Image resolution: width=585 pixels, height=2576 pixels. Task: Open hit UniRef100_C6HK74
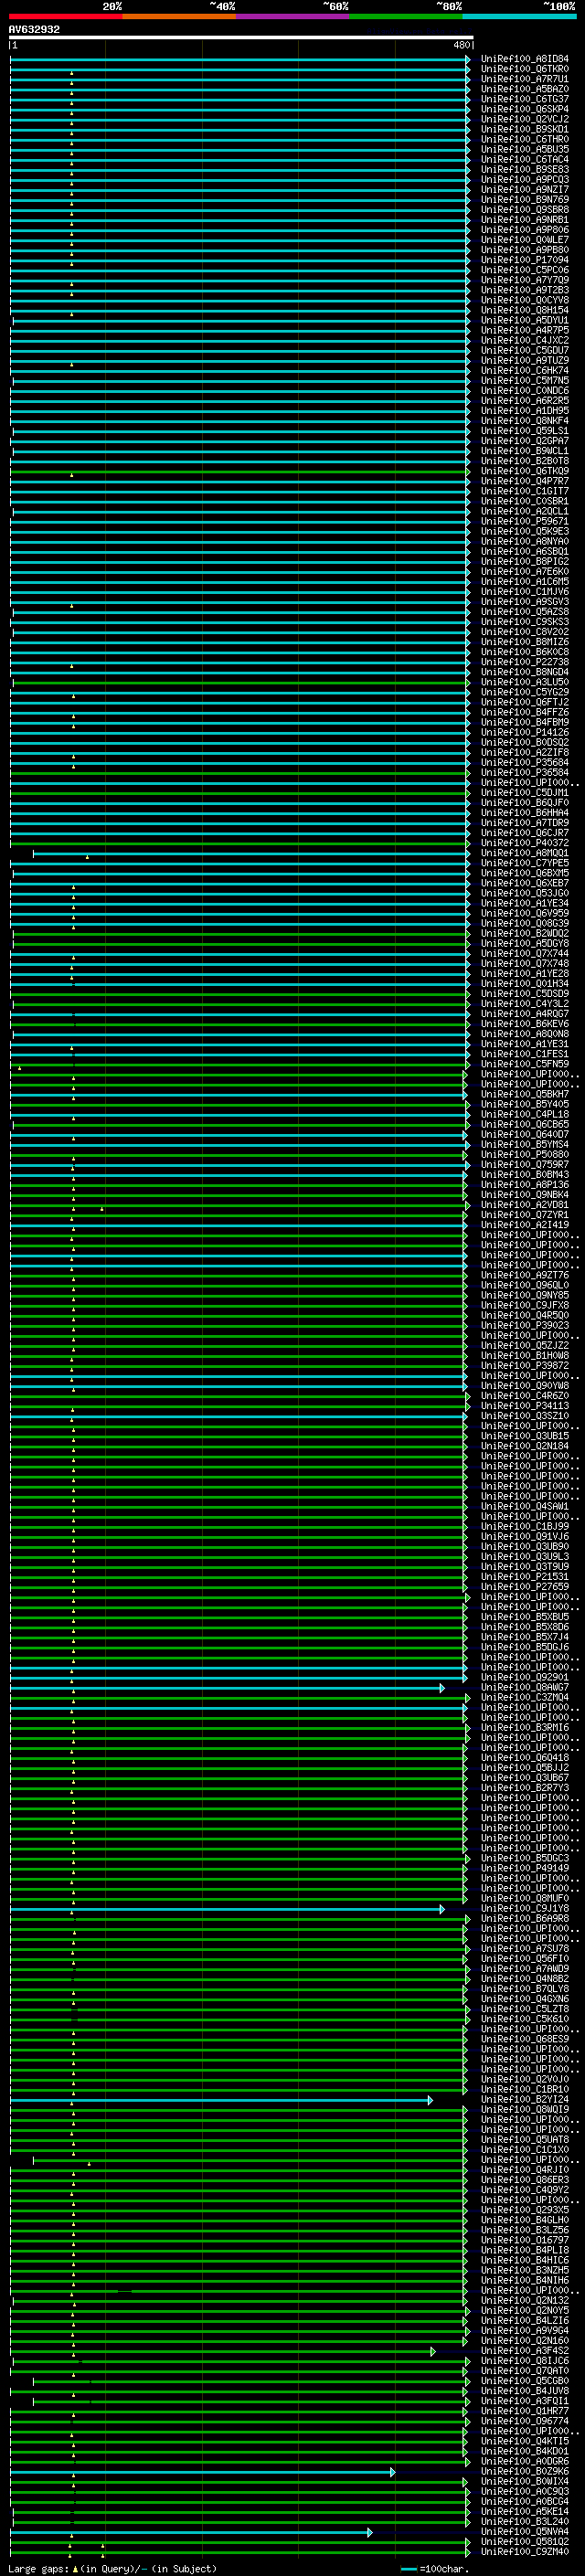point(525,371)
